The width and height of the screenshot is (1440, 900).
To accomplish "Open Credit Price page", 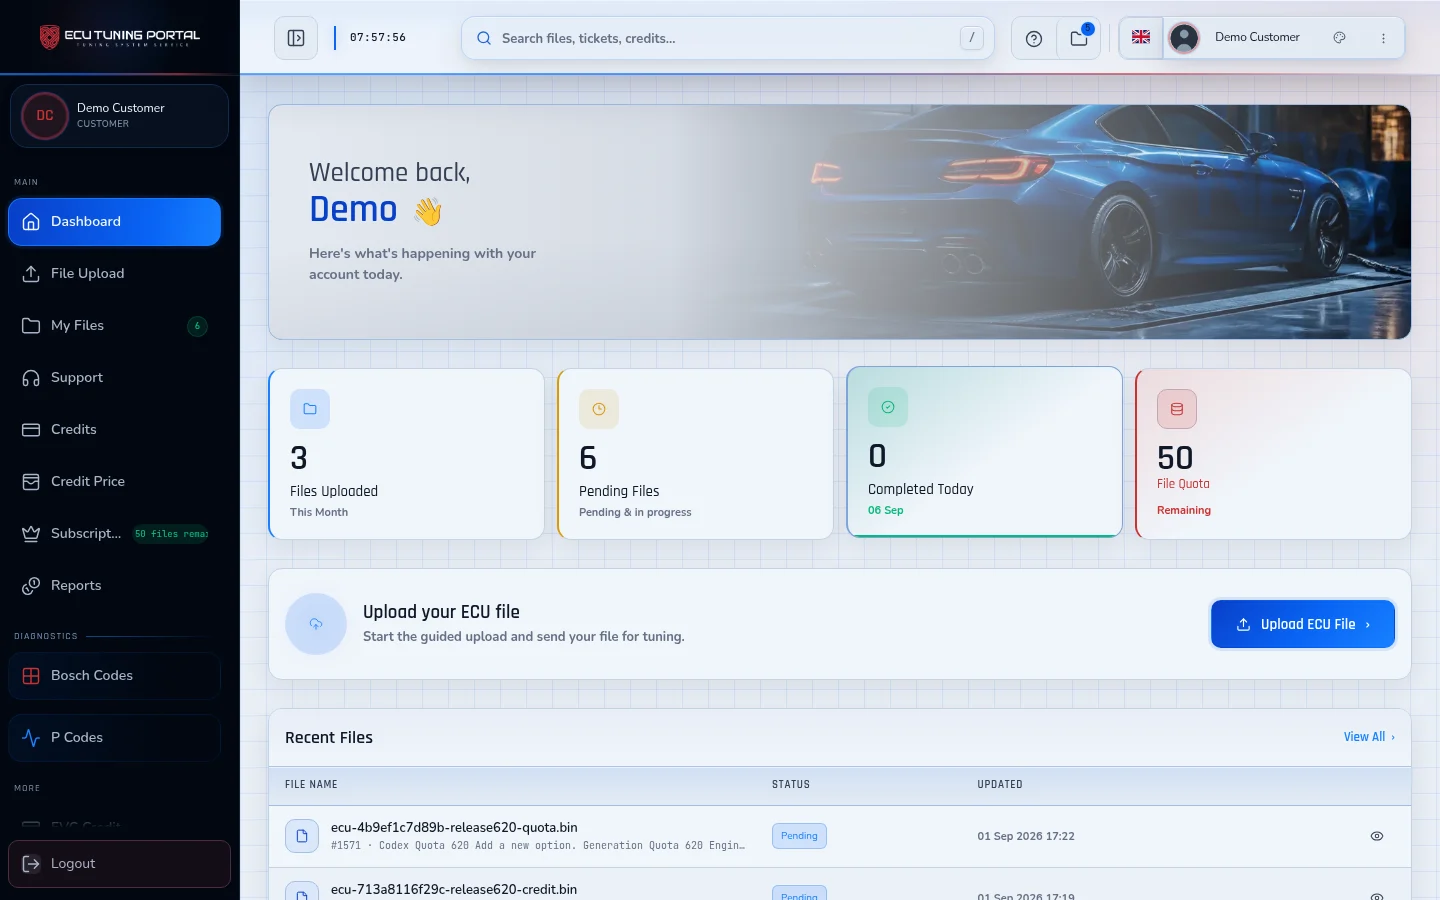I will (x=114, y=482).
